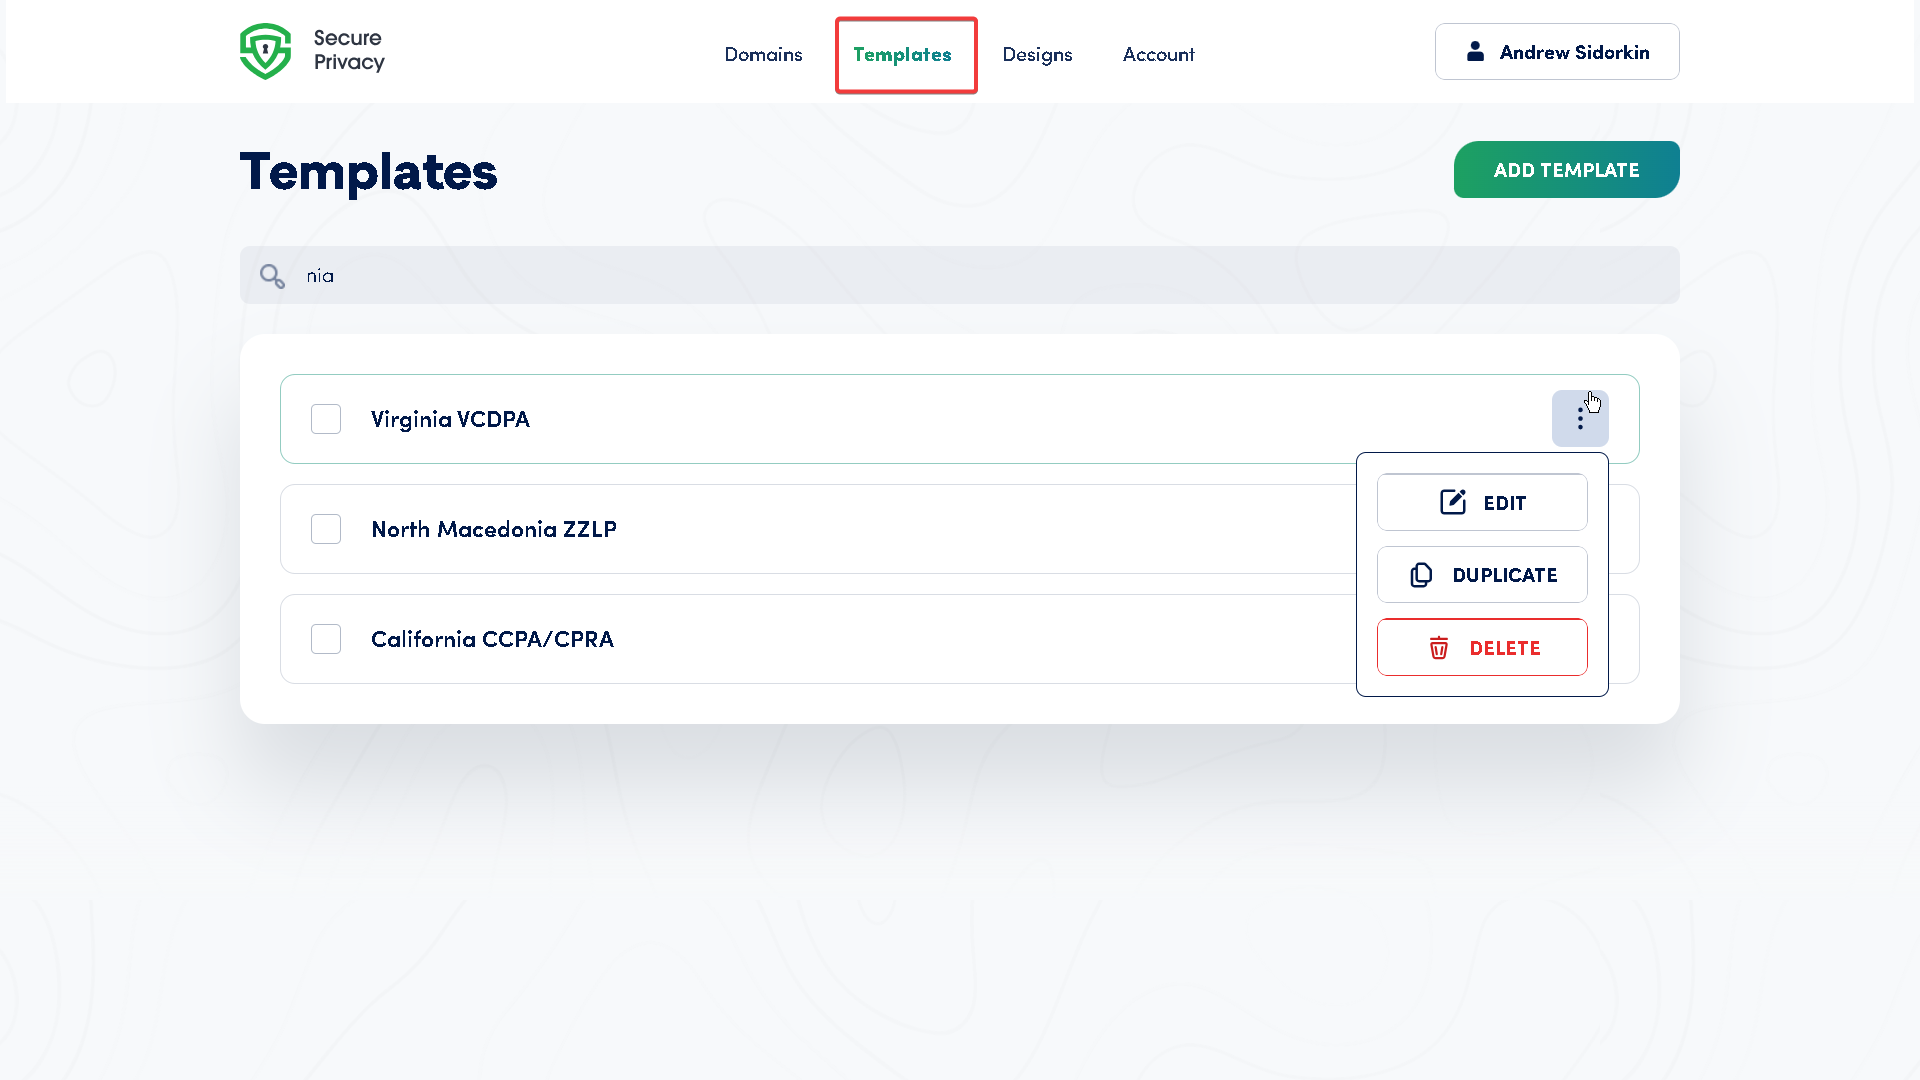The width and height of the screenshot is (1920, 1080).
Task: Click the duplicate copy icon in the context menu
Action: 1420,575
